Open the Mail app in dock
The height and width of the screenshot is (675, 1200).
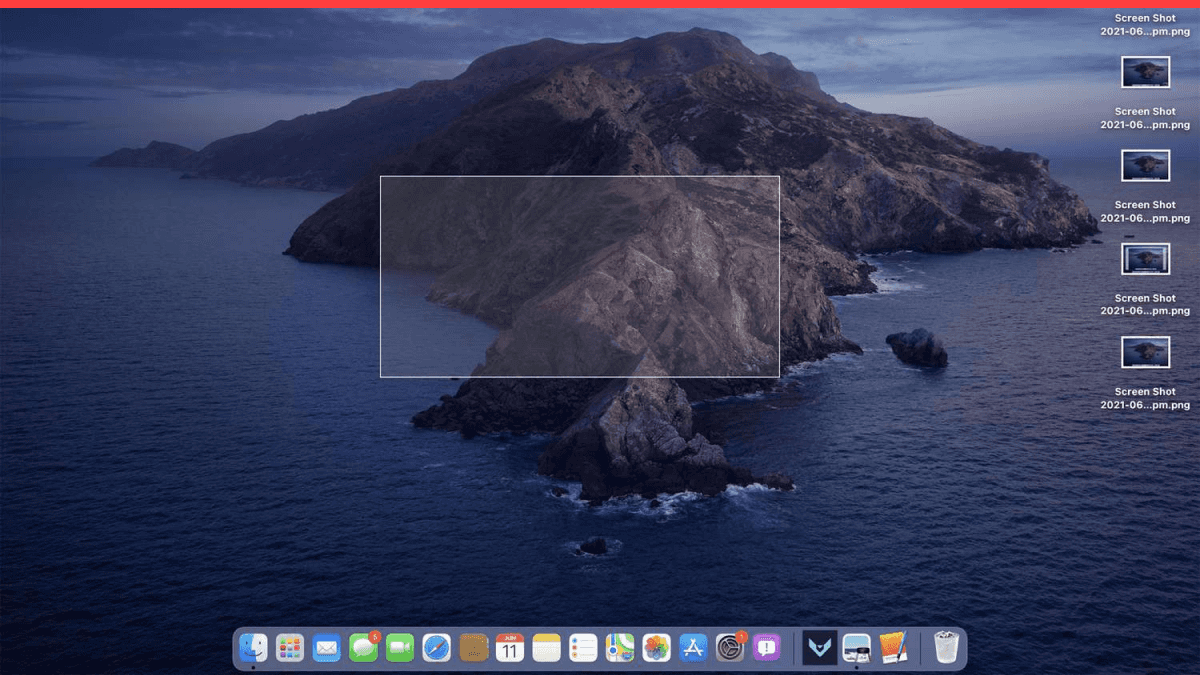click(x=326, y=648)
